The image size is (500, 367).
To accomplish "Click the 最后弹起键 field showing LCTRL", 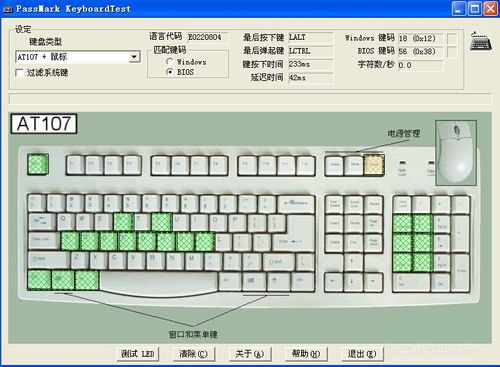I will click(311, 51).
